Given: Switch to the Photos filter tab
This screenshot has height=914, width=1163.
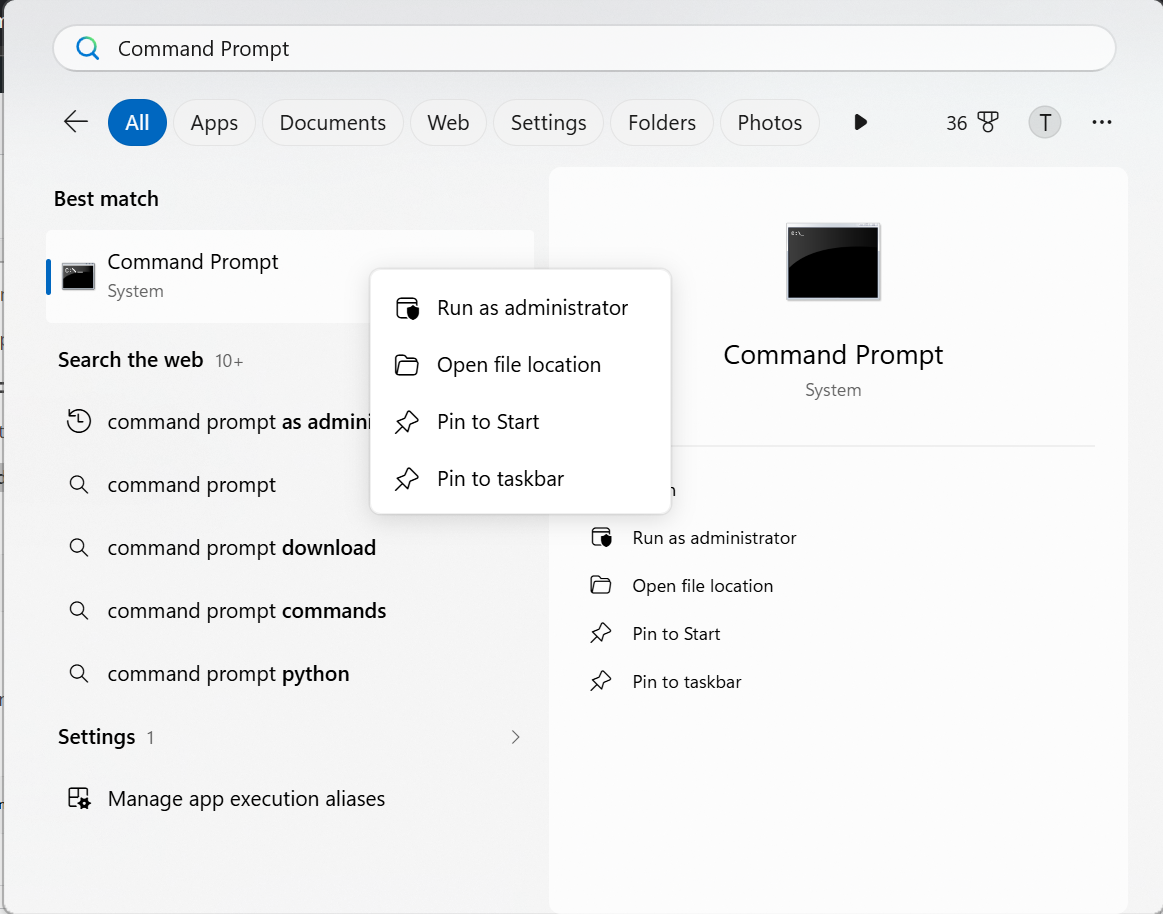Looking at the screenshot, I should click(769, 122).
